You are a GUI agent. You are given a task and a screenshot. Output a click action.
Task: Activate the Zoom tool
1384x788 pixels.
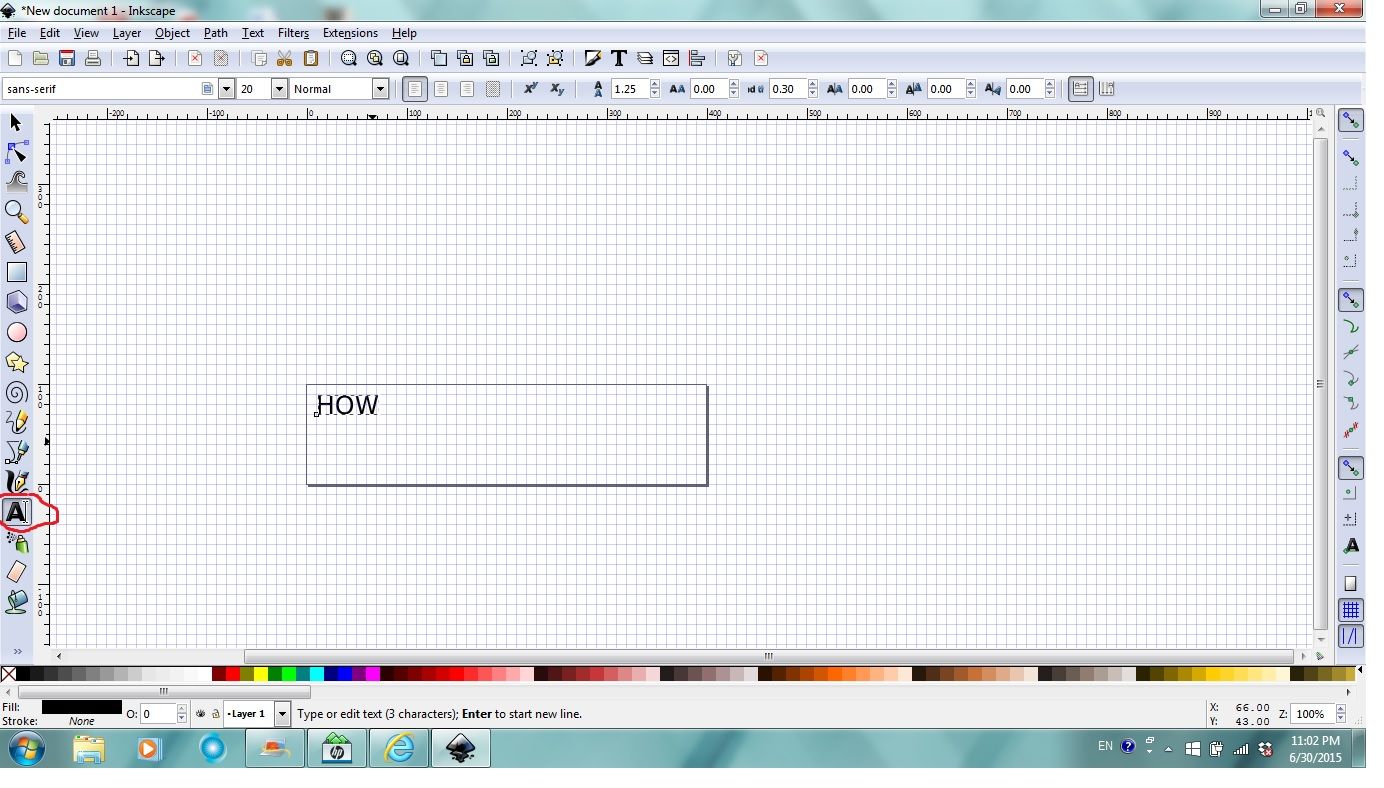(x=16, y=211)
